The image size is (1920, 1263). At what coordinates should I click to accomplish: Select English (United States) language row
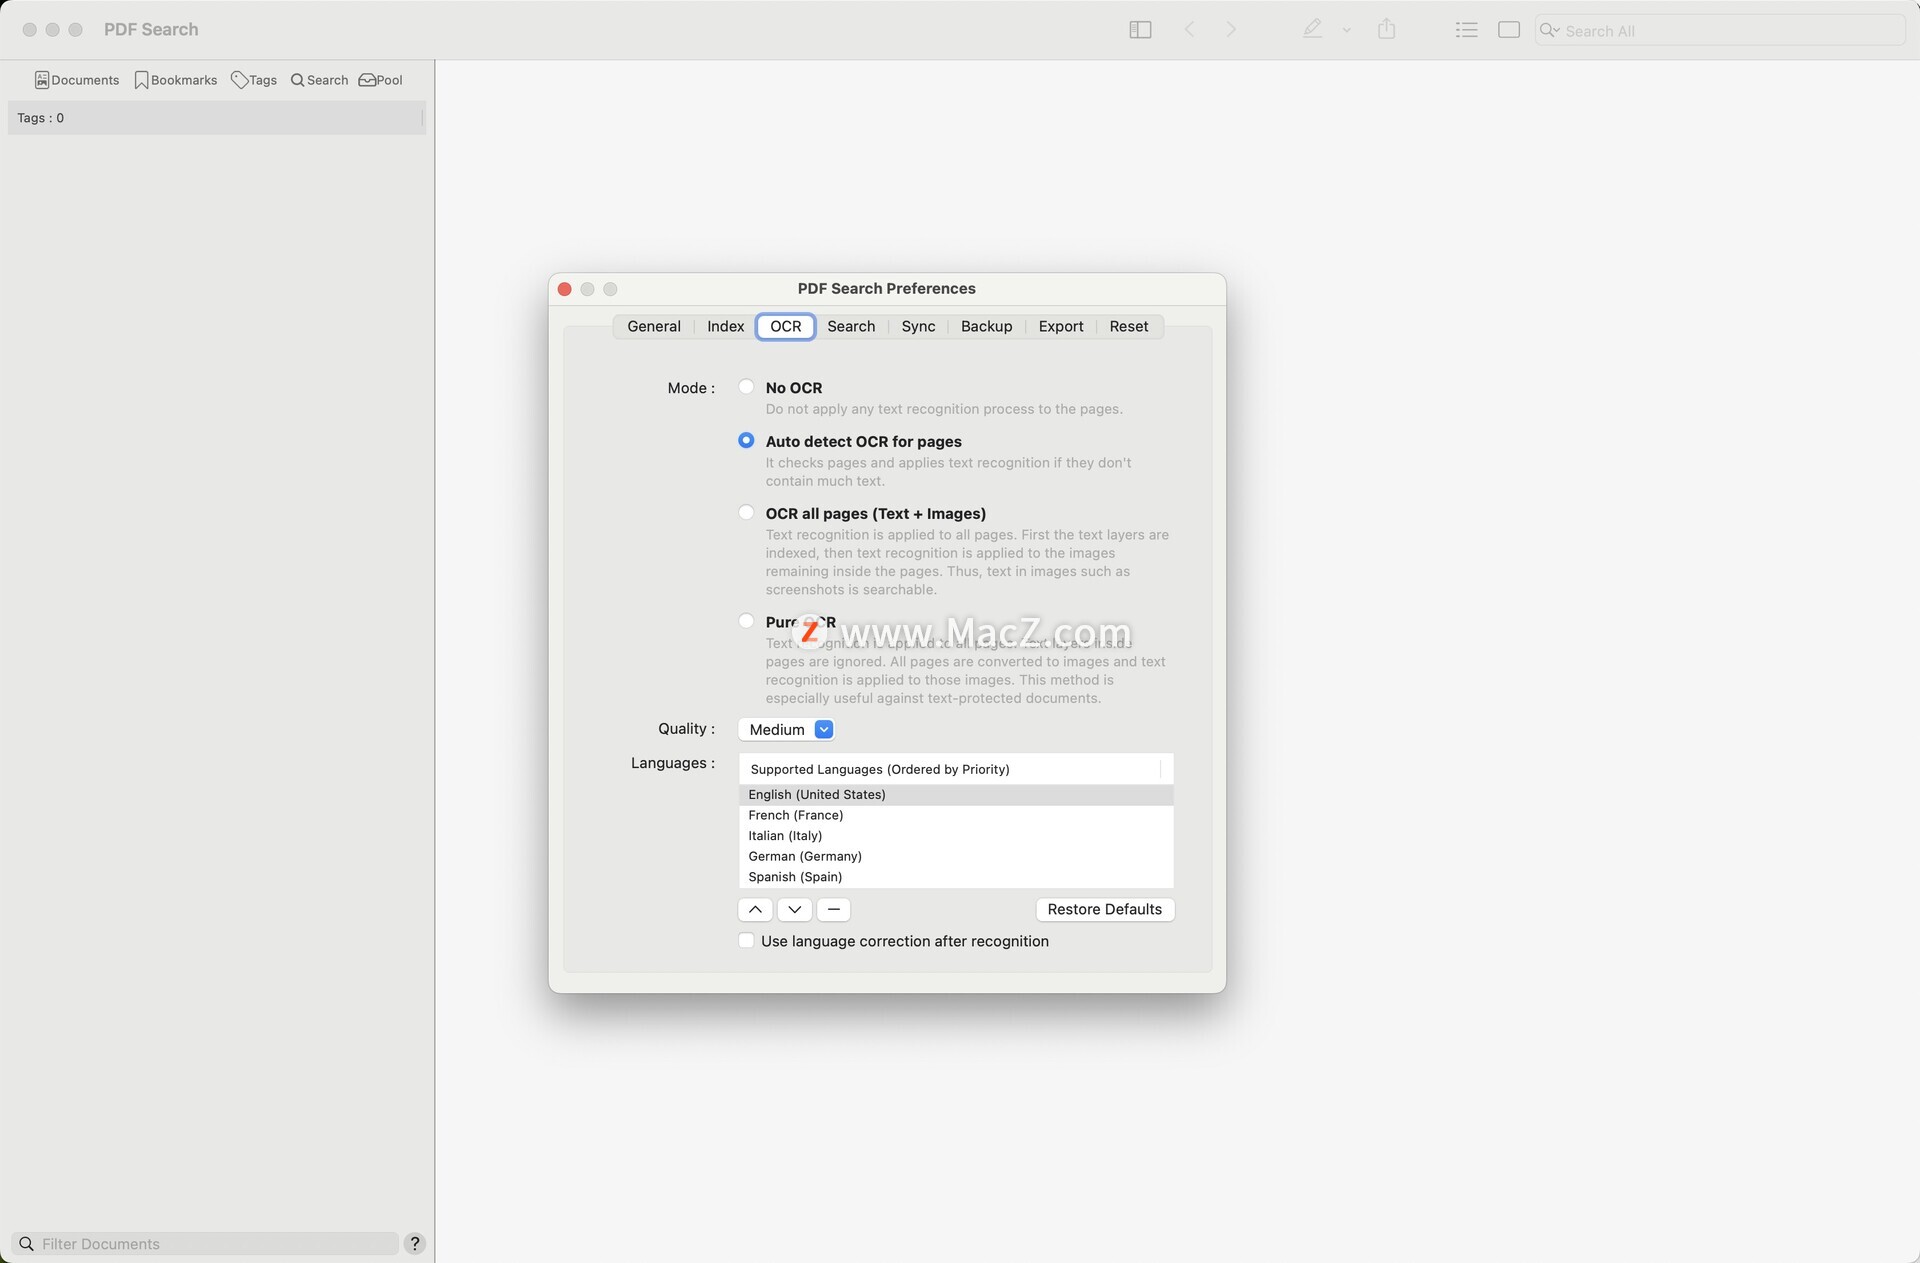(x=955, y=795)
